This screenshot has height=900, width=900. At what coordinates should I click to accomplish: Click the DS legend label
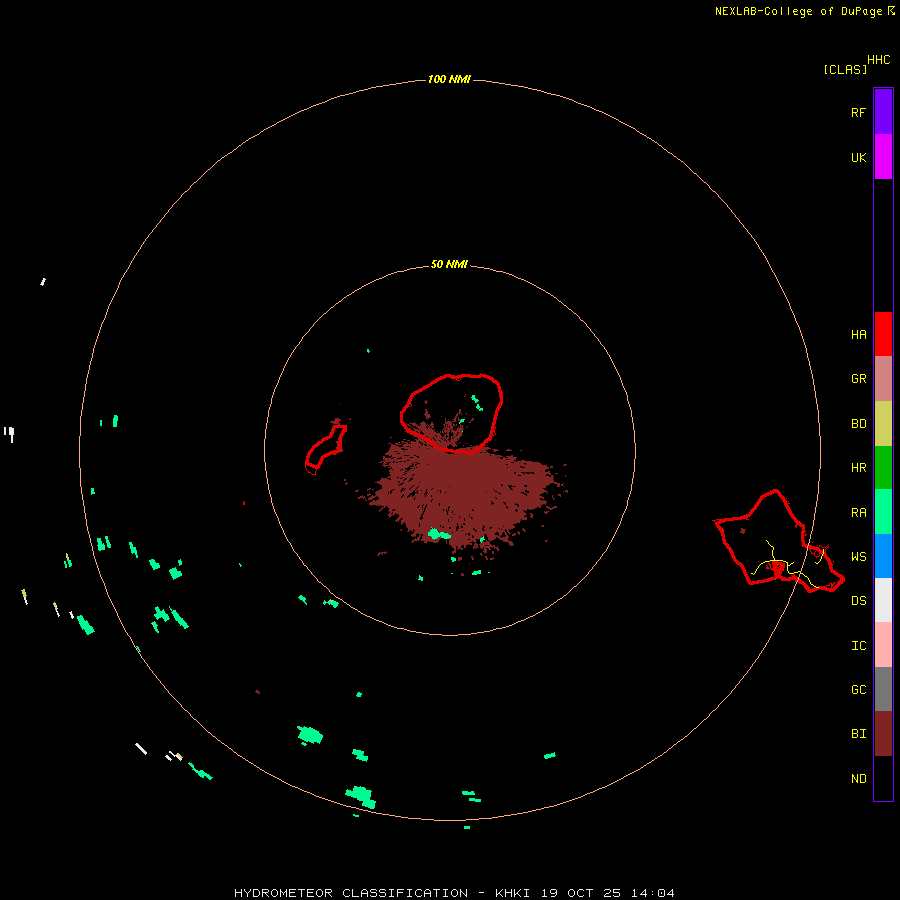pyautogui.click(x=858, y=601)
